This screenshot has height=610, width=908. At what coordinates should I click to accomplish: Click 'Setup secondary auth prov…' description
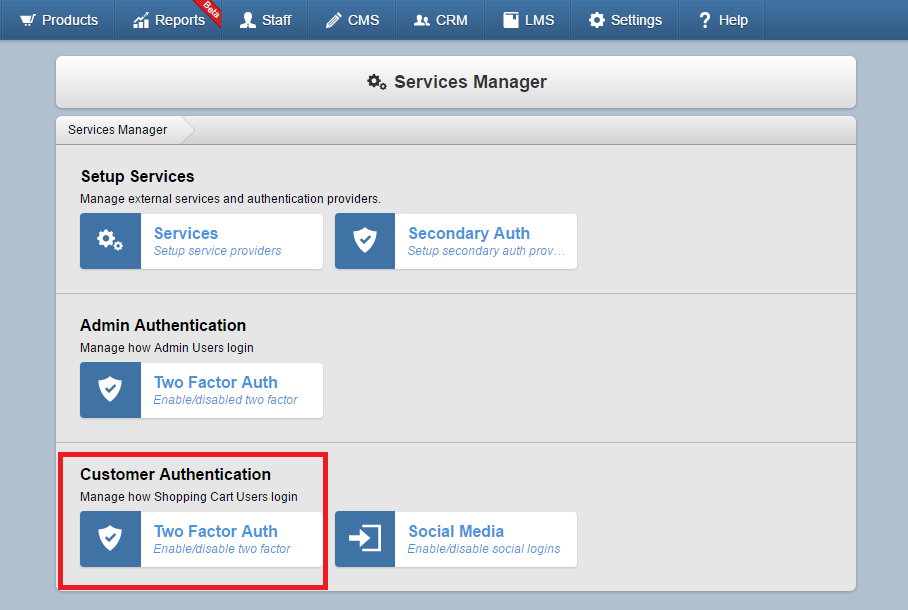(x=486, y=251)
